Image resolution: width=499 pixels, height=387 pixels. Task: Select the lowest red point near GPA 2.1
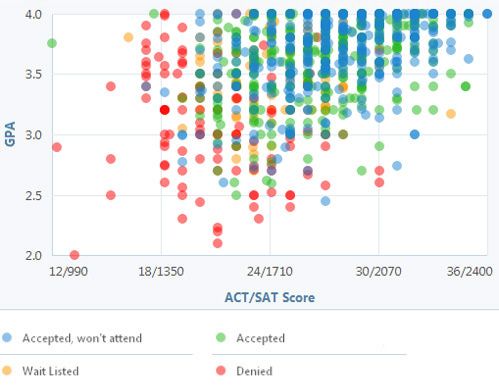217,243
